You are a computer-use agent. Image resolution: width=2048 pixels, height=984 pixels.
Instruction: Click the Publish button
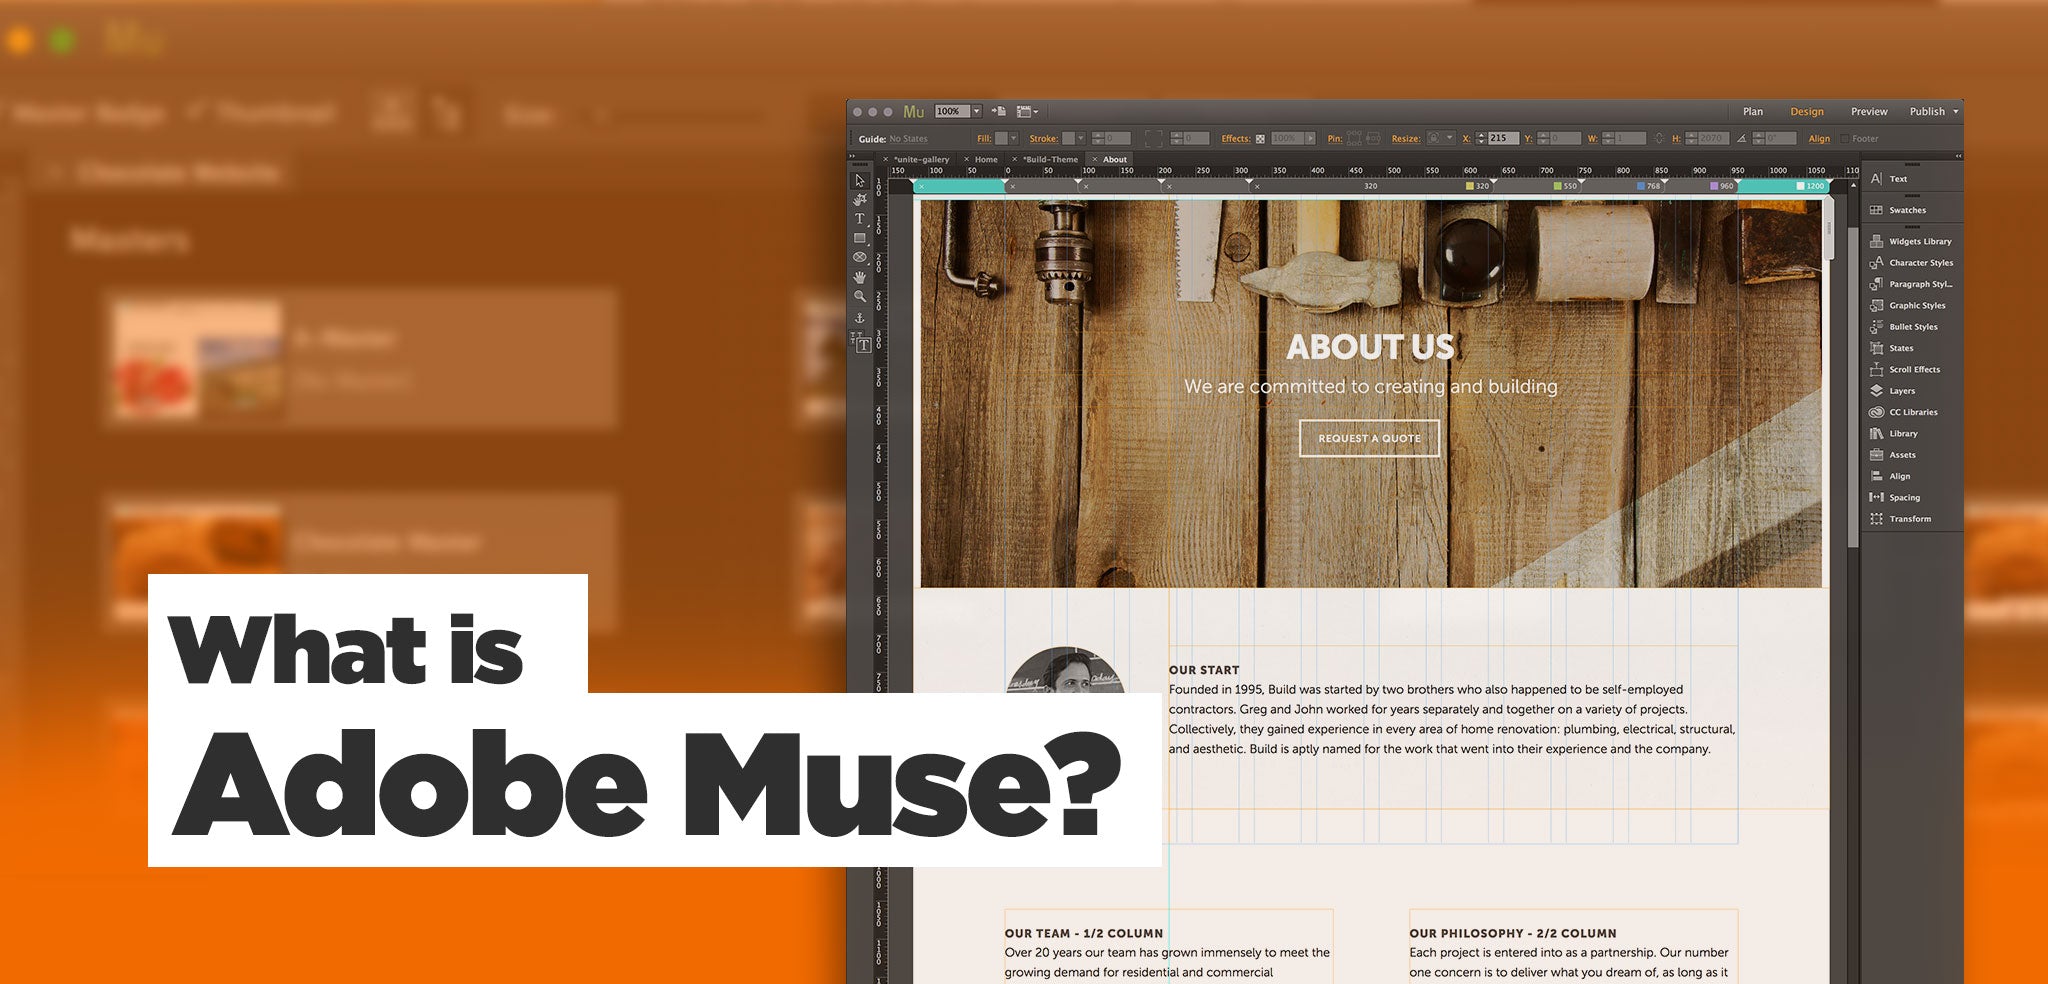pos(1926,111)
